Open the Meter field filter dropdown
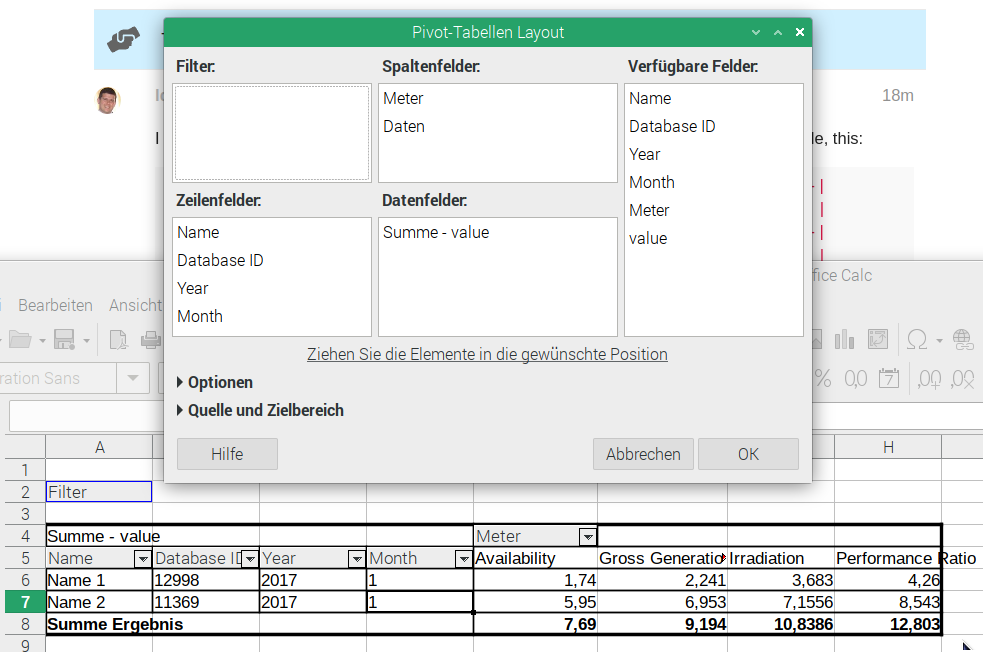Screen dimensions: 983x652 tap(587, 537)
